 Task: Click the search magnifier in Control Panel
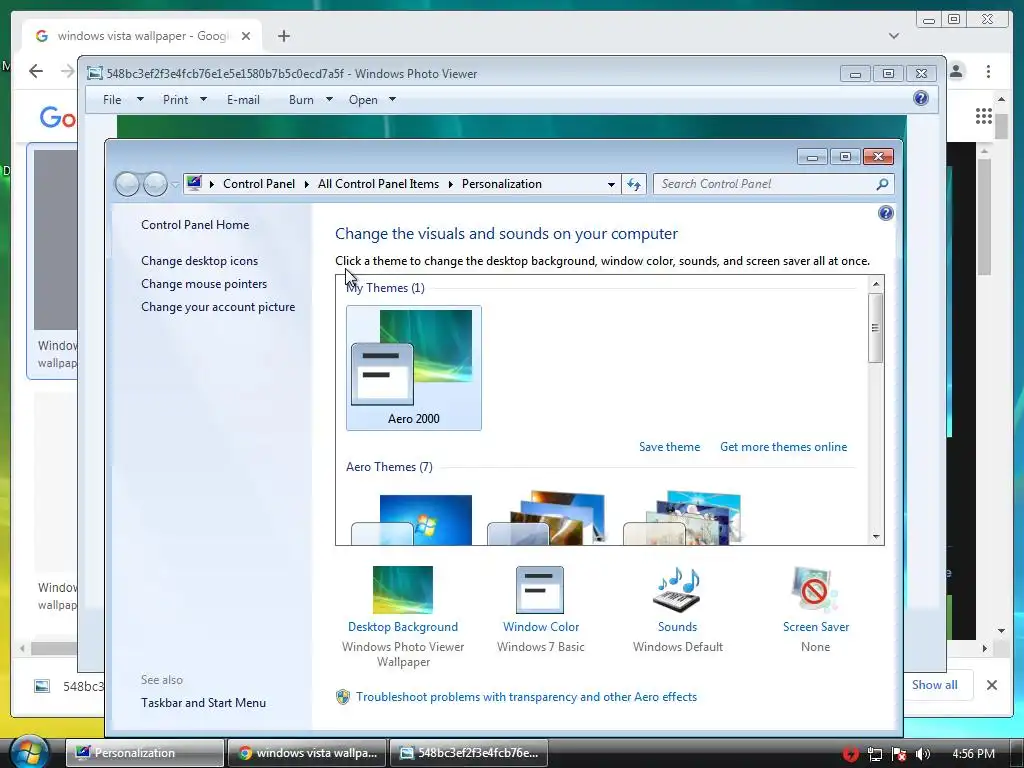click(x=882, y=184)
